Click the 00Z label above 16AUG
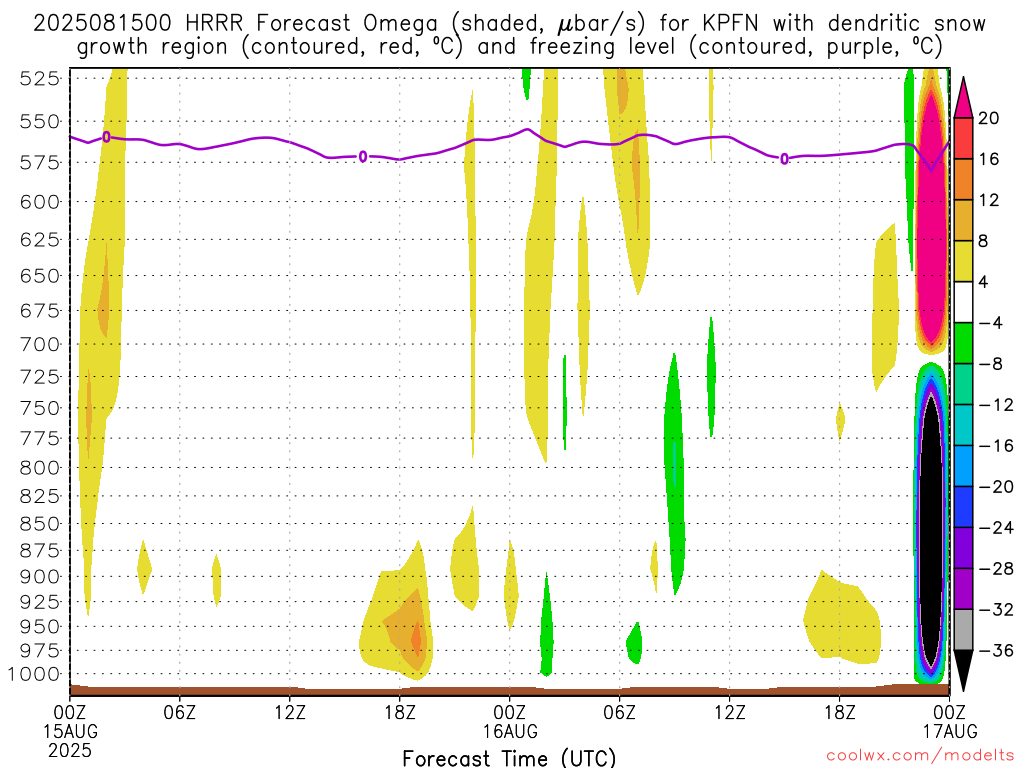 509,711
